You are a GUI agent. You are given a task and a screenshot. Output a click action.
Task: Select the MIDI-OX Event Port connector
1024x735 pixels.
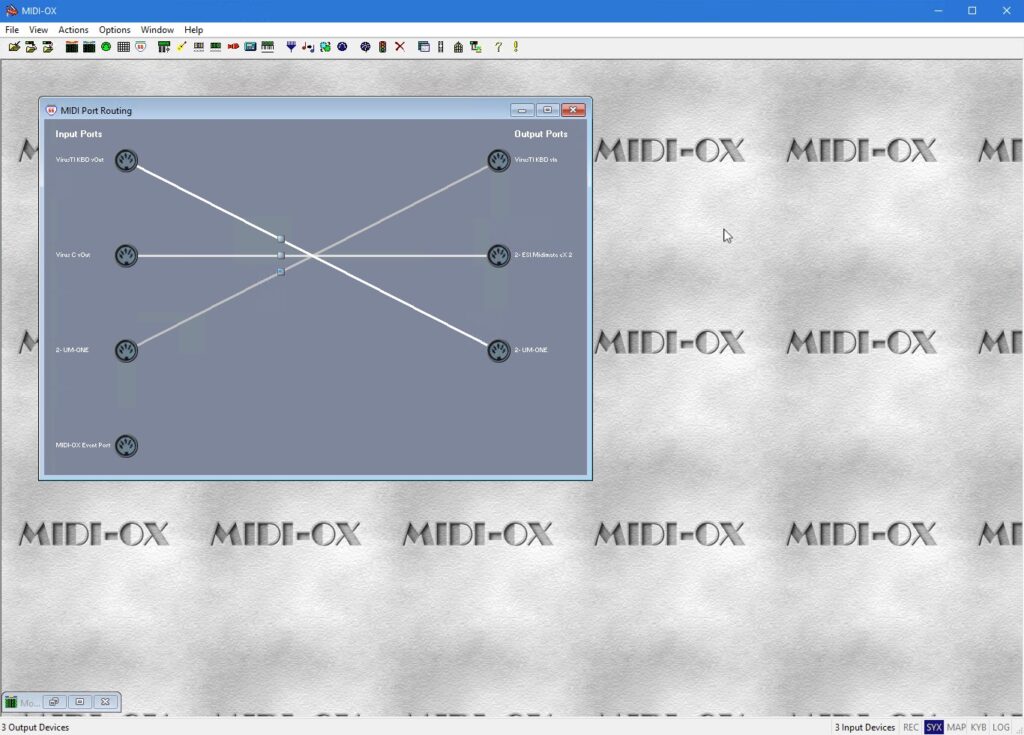pos(126,446)
